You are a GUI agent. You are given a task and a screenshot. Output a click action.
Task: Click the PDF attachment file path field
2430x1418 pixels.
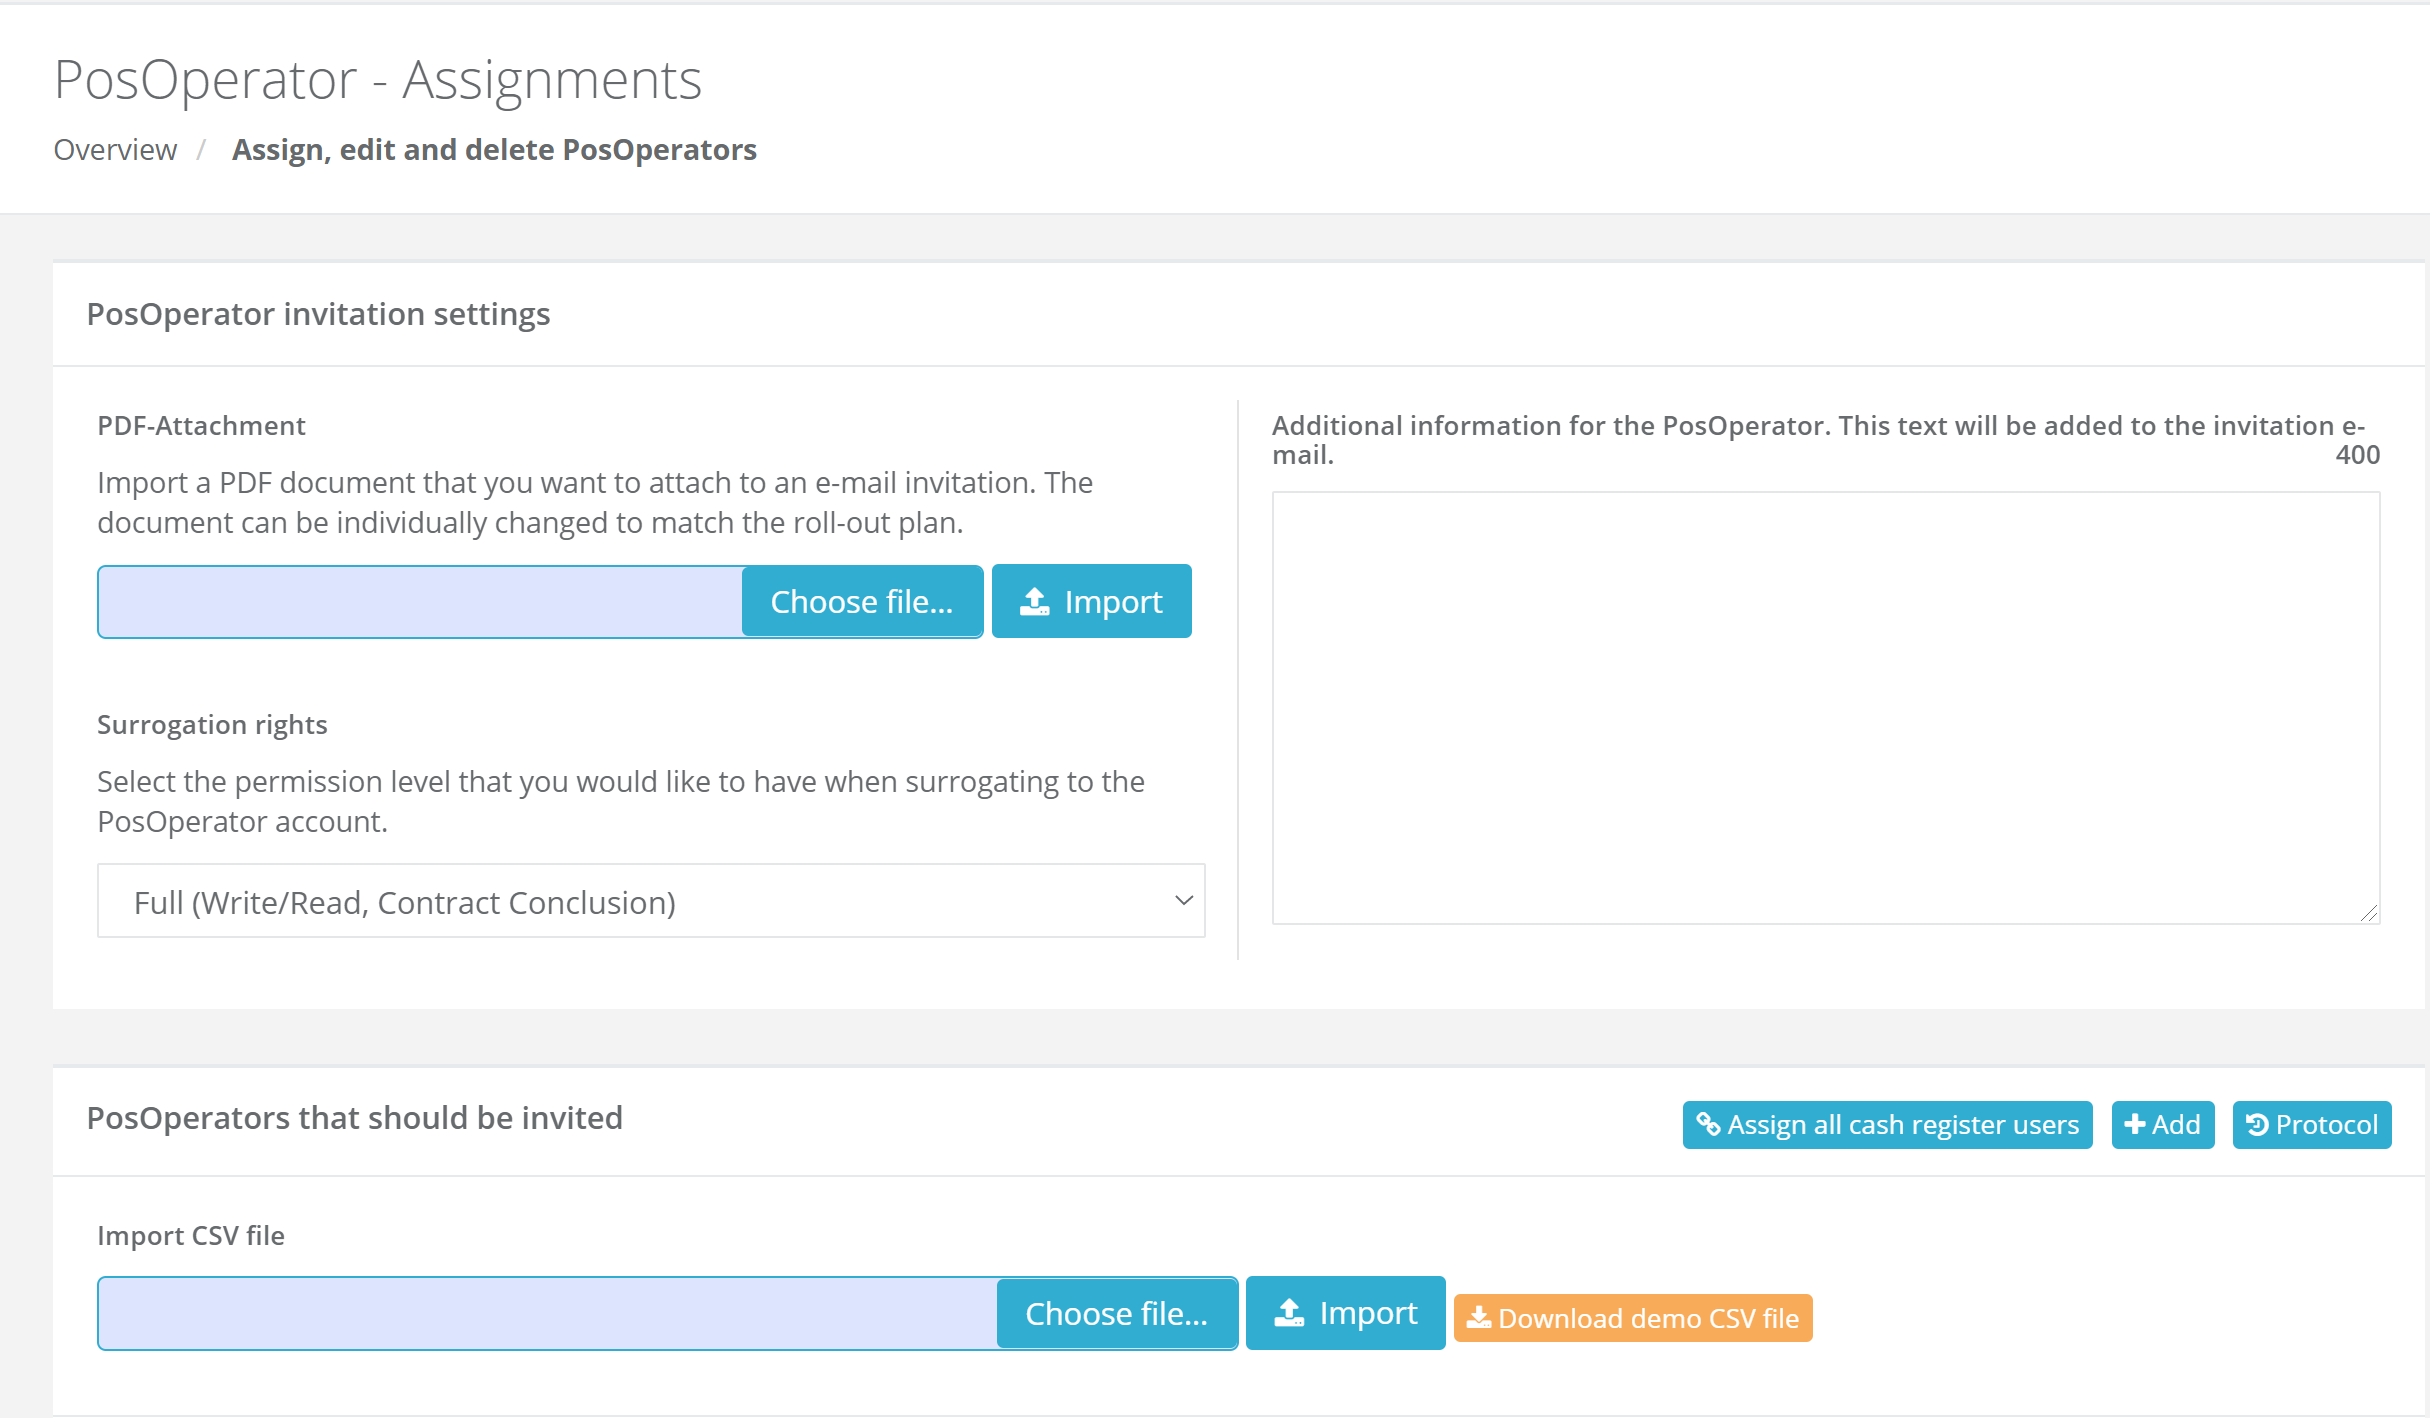(420, 601)
